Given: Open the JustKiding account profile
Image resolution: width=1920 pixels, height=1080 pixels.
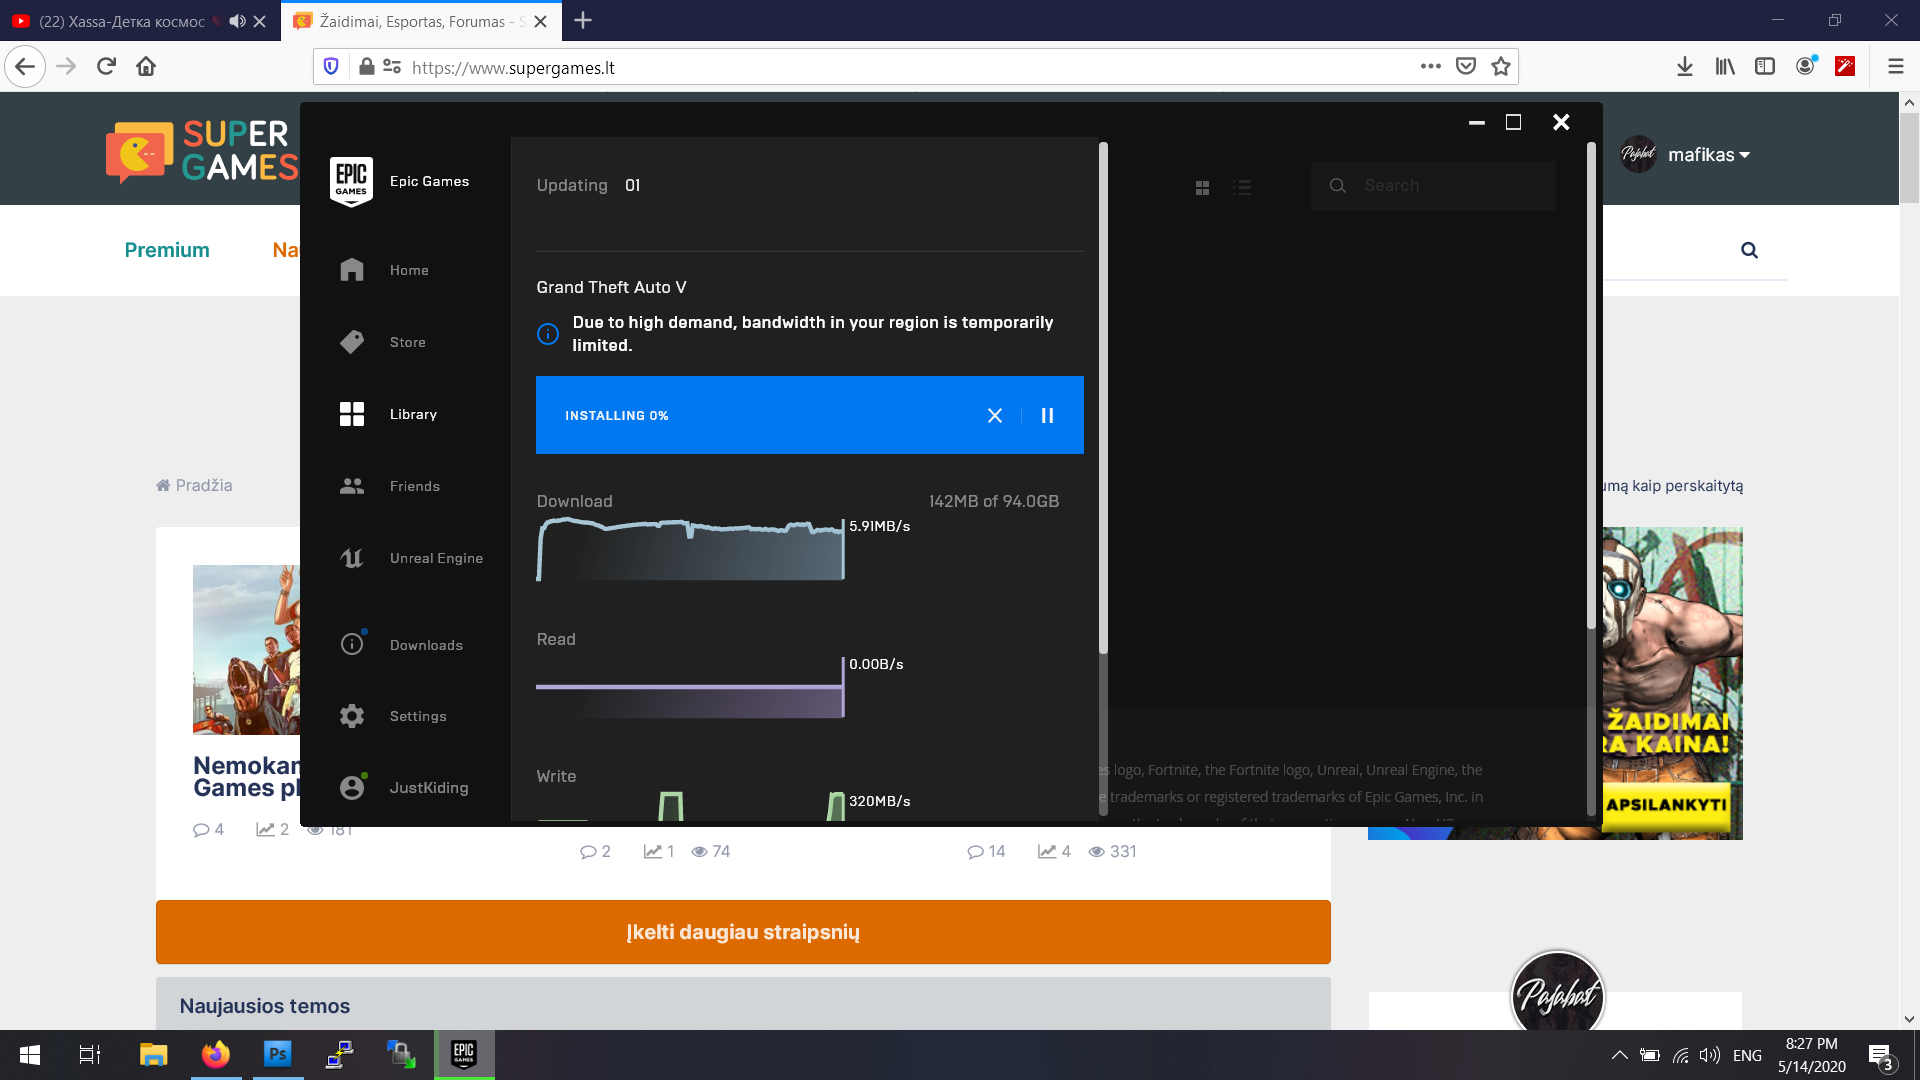Looking at the screenshot, I should (x=428, y=788).
